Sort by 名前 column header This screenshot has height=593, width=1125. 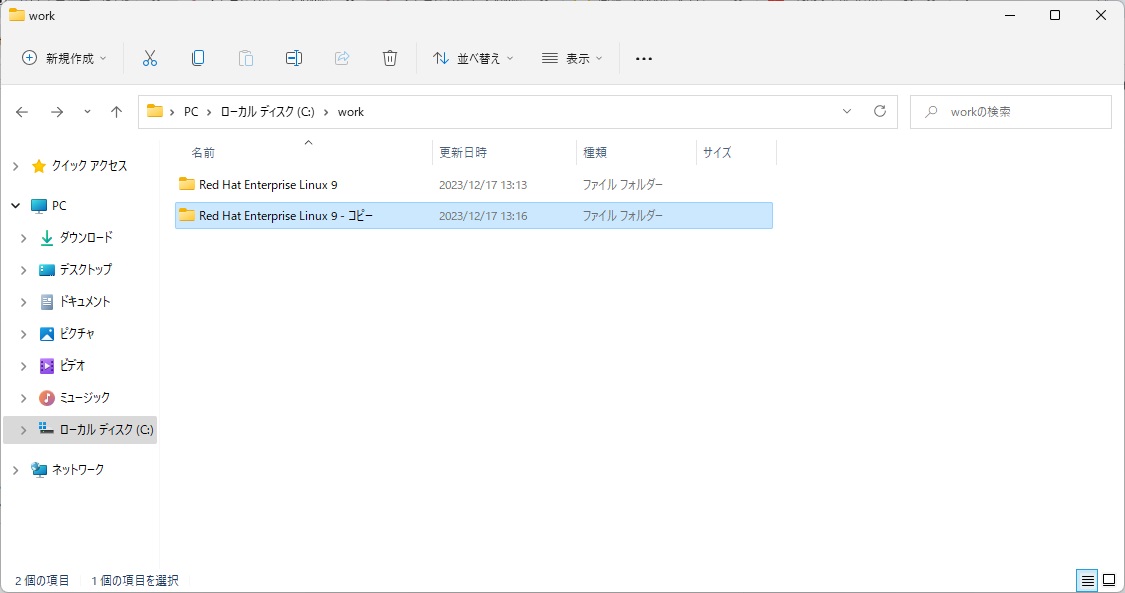pyautogui.click(x=203, y=152)
